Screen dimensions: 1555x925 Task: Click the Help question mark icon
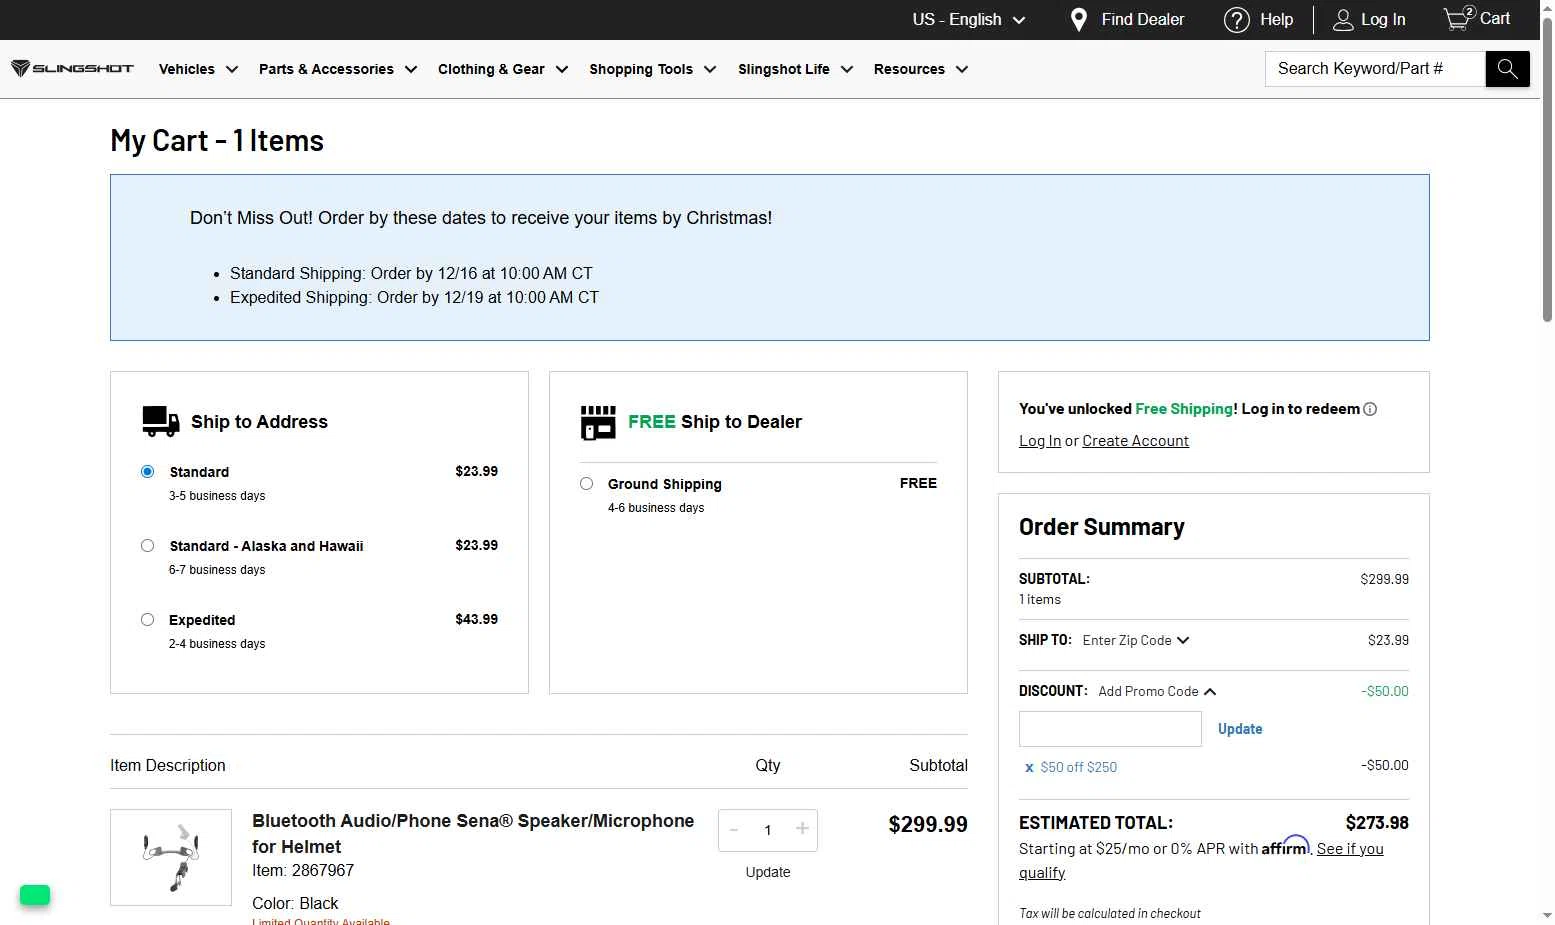[1237, 20]
